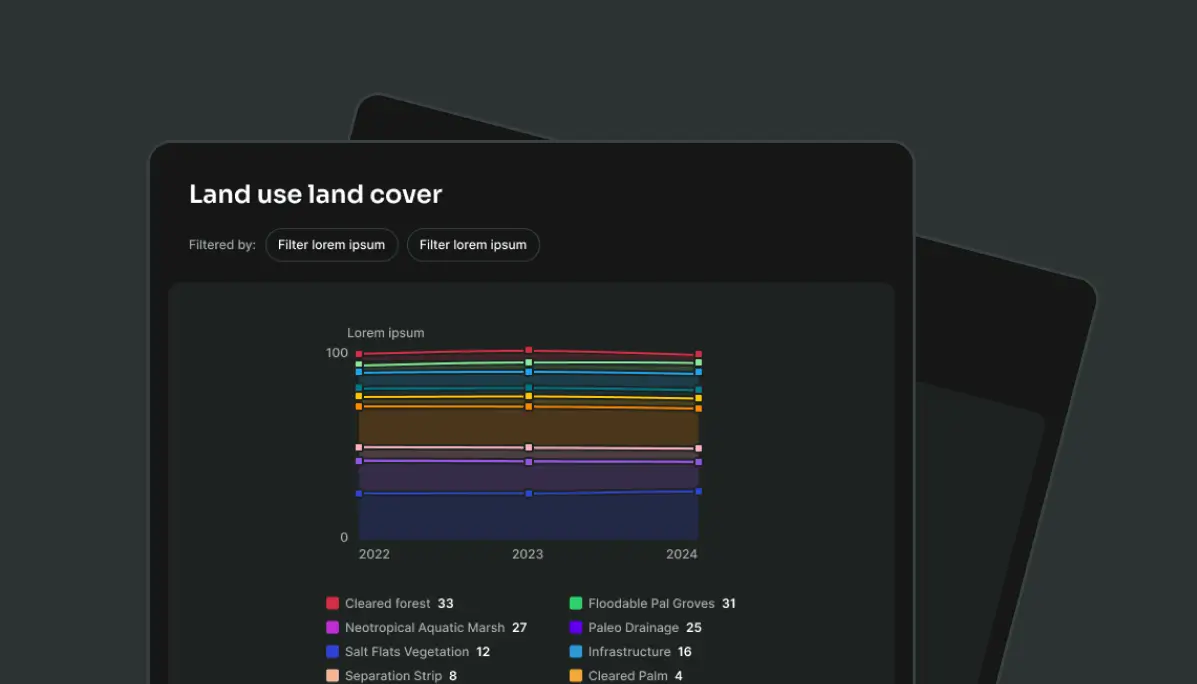1197x684 pixels.
Task: Toggle the green Floodable Pal Groves swatch
Action: pos(576,603)
